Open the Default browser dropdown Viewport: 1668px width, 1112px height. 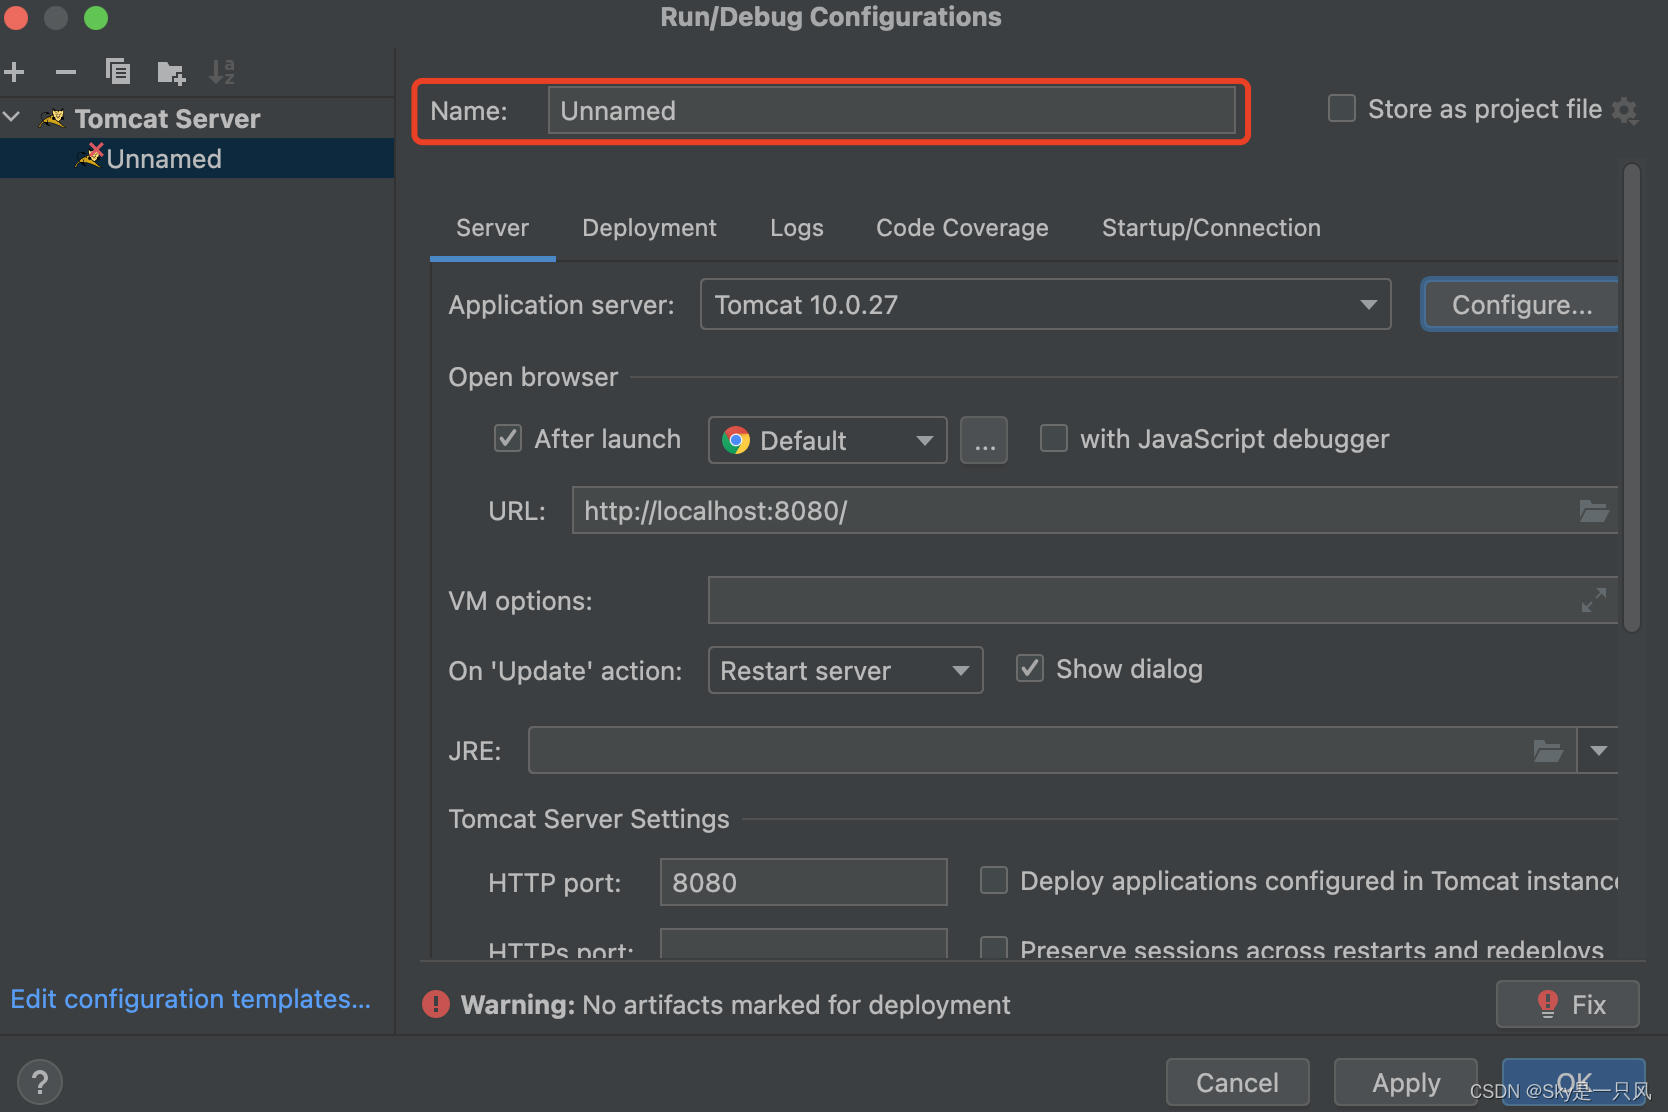[828, 440]
